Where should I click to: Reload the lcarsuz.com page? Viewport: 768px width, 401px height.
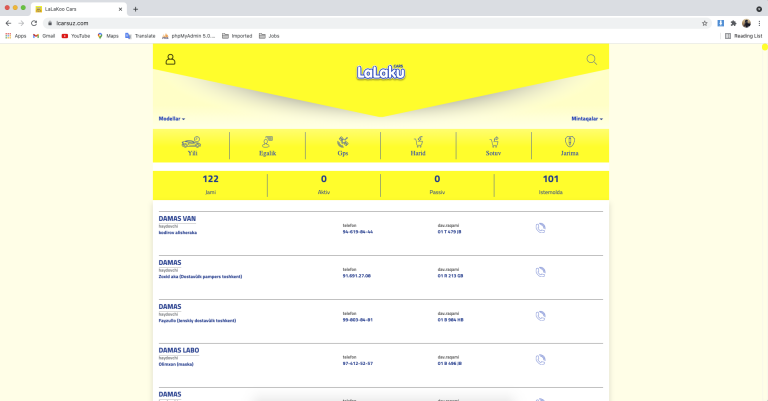click(34, 23)
